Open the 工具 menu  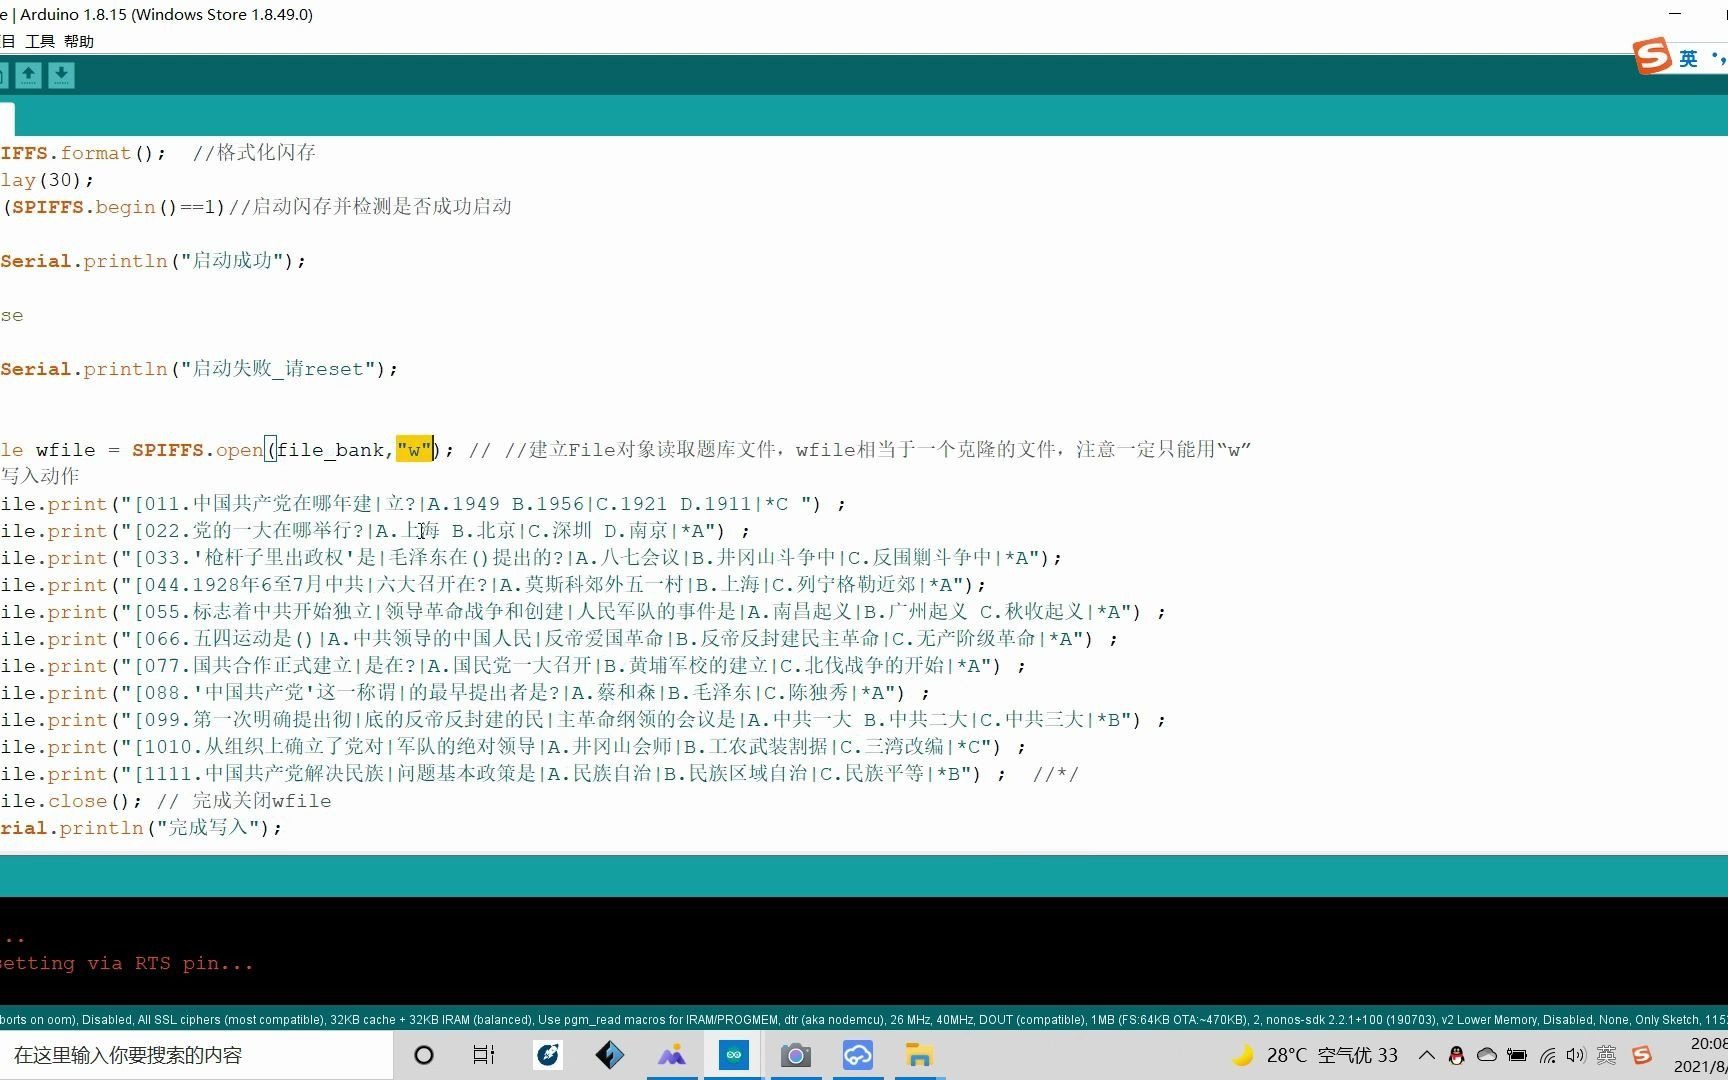[40, 41]
